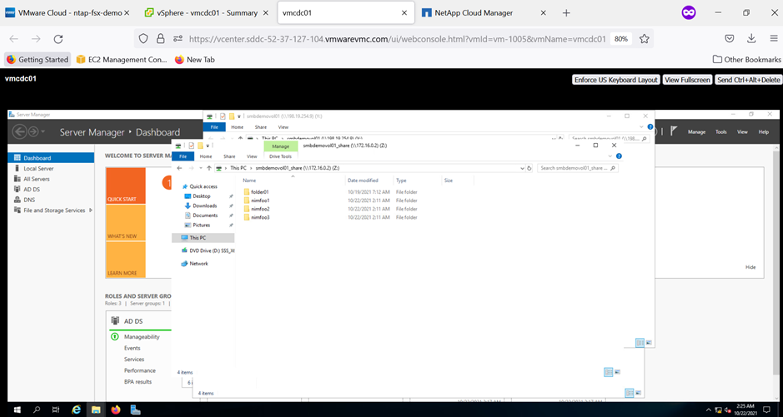
Task: Open the folder01 folder in file list
Action: 259,192
